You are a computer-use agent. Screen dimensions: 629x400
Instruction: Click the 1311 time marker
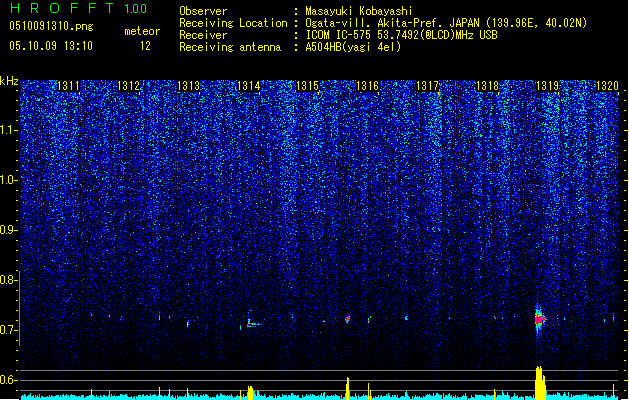point(68,86)
